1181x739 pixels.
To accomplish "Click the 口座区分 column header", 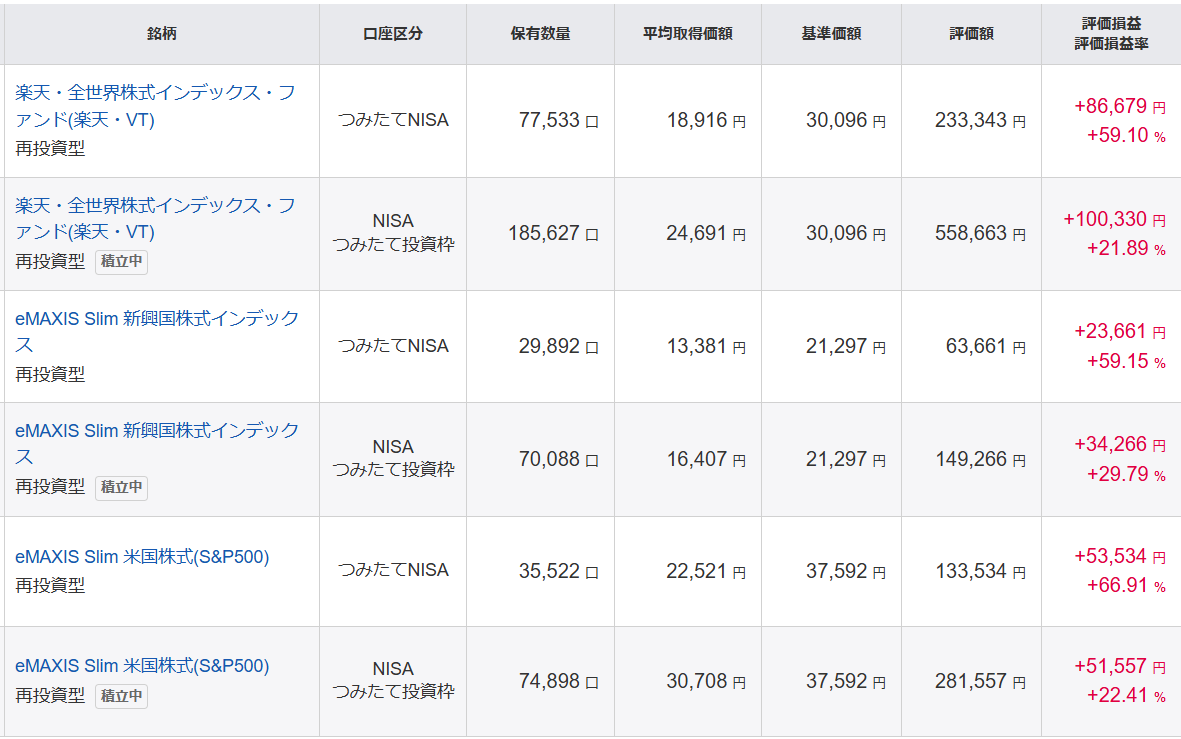I will tap(393, 34).
